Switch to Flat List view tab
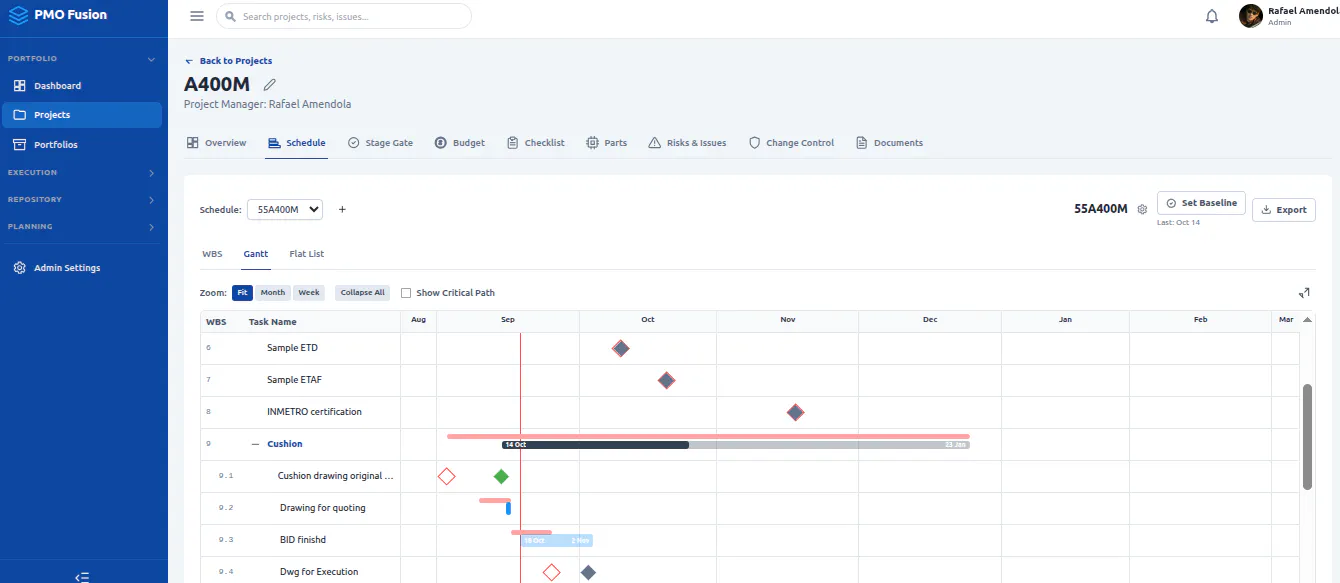This screenshot has width=1340, height=583. click(307, 254)
